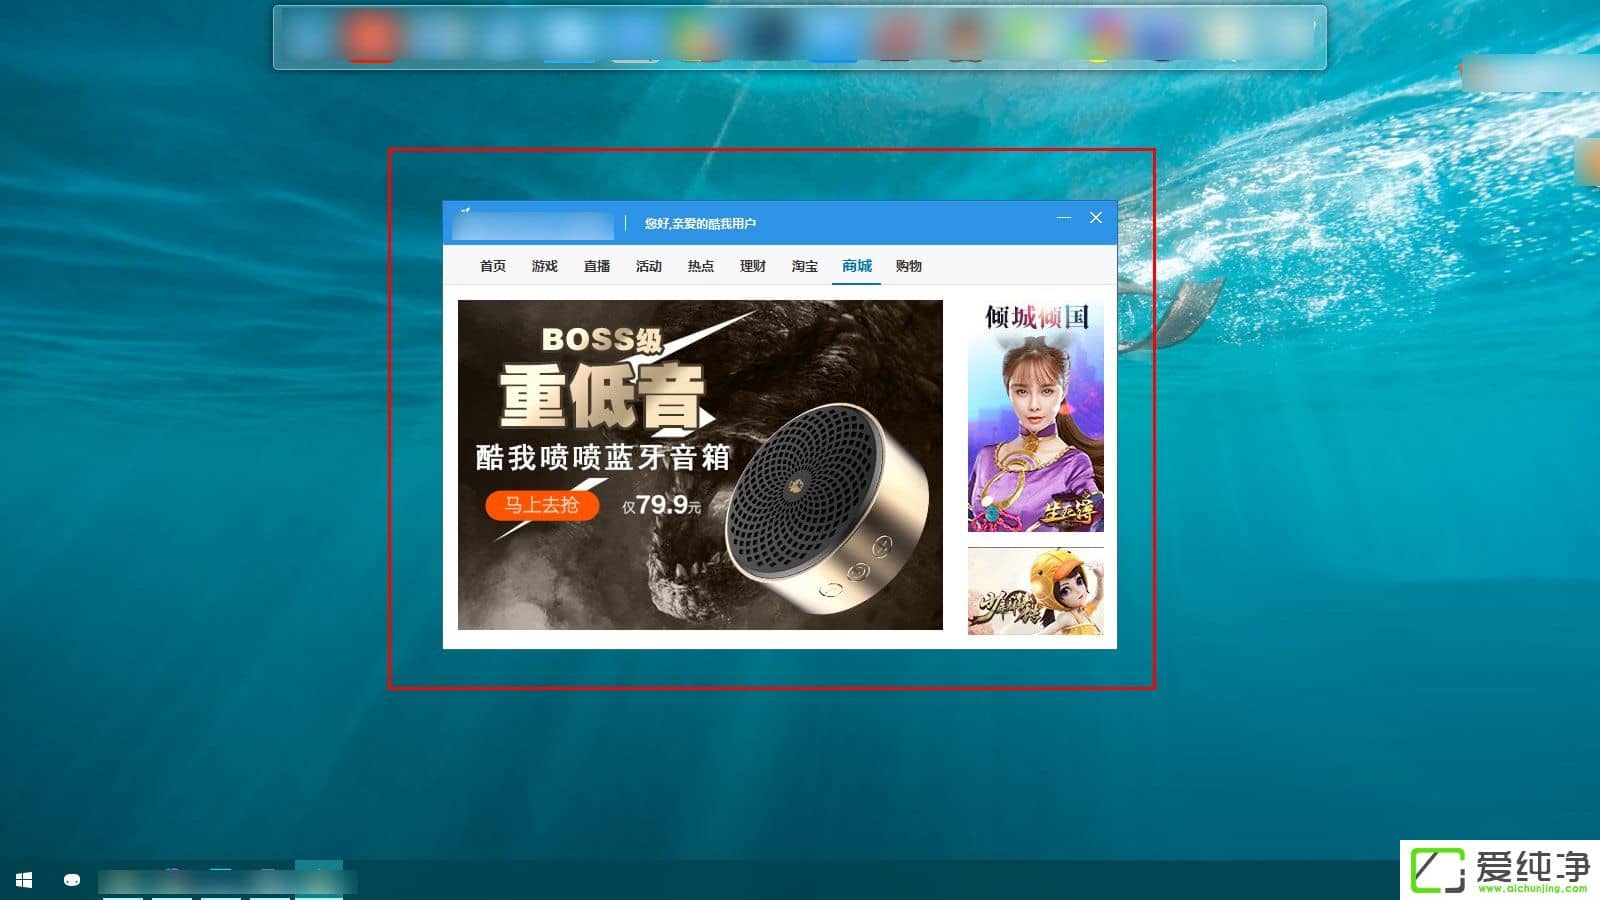The height and width of the screenshot is (900, 1600).
Task: Select the 直播 tab
Action: pos(596,266)
